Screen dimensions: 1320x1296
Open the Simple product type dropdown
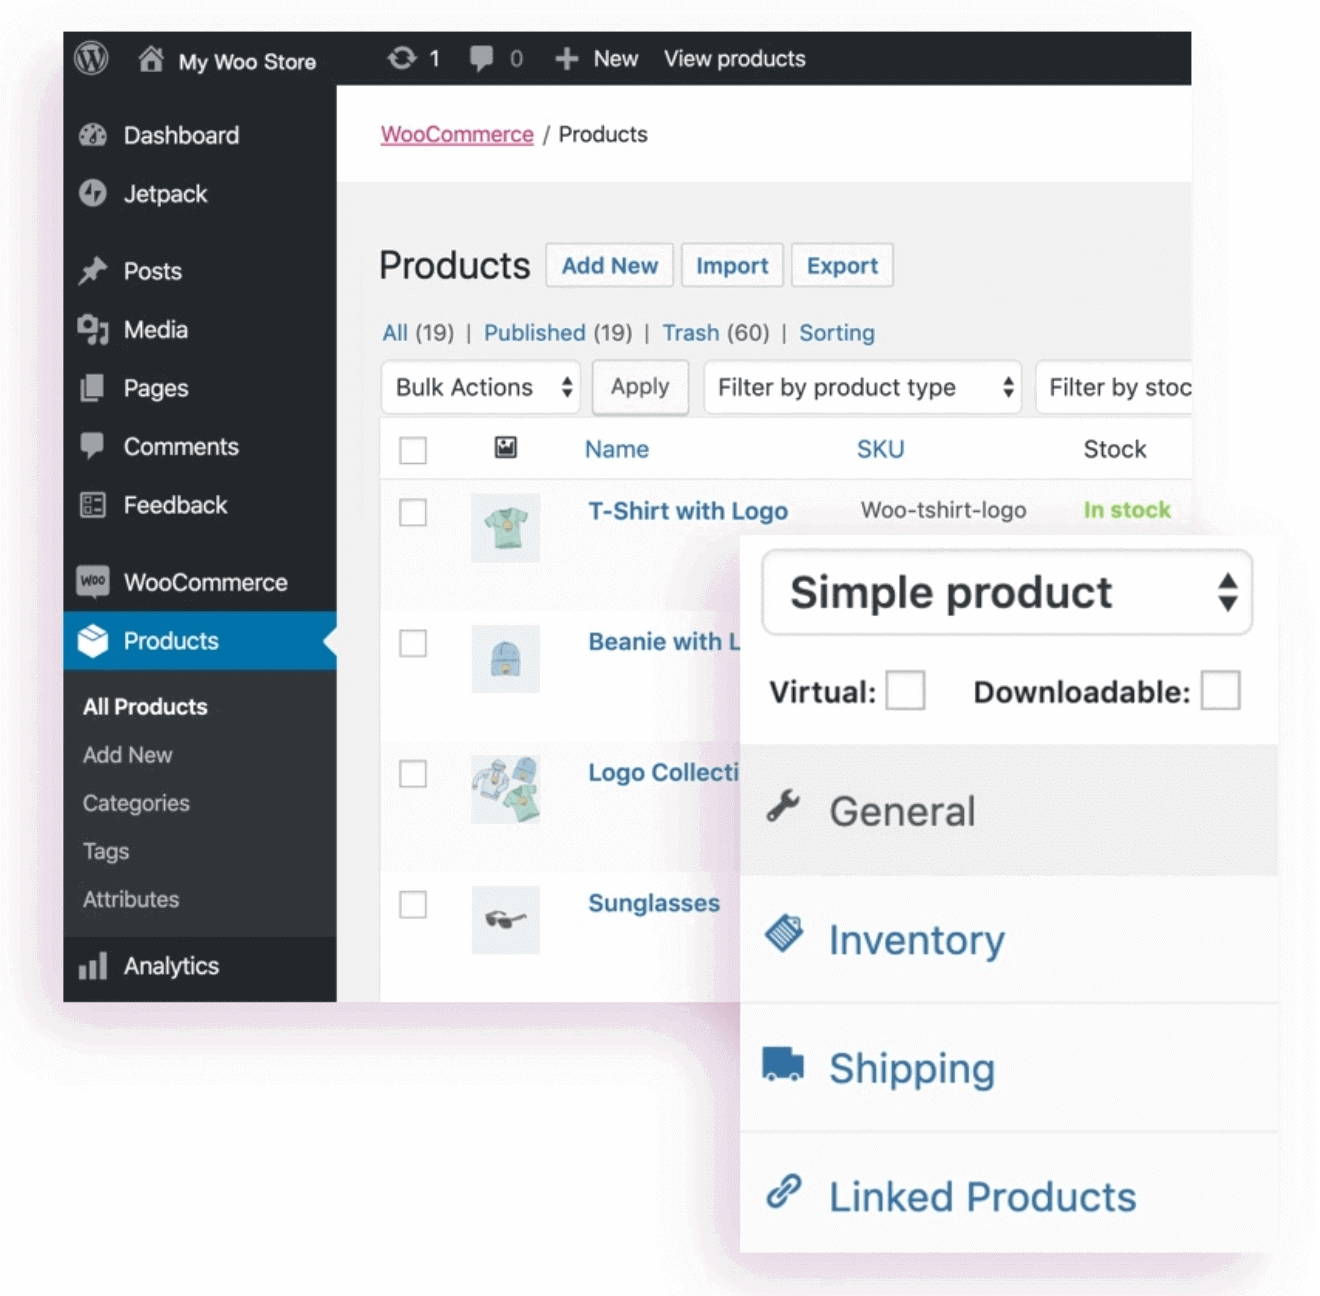click(1006, 593)
